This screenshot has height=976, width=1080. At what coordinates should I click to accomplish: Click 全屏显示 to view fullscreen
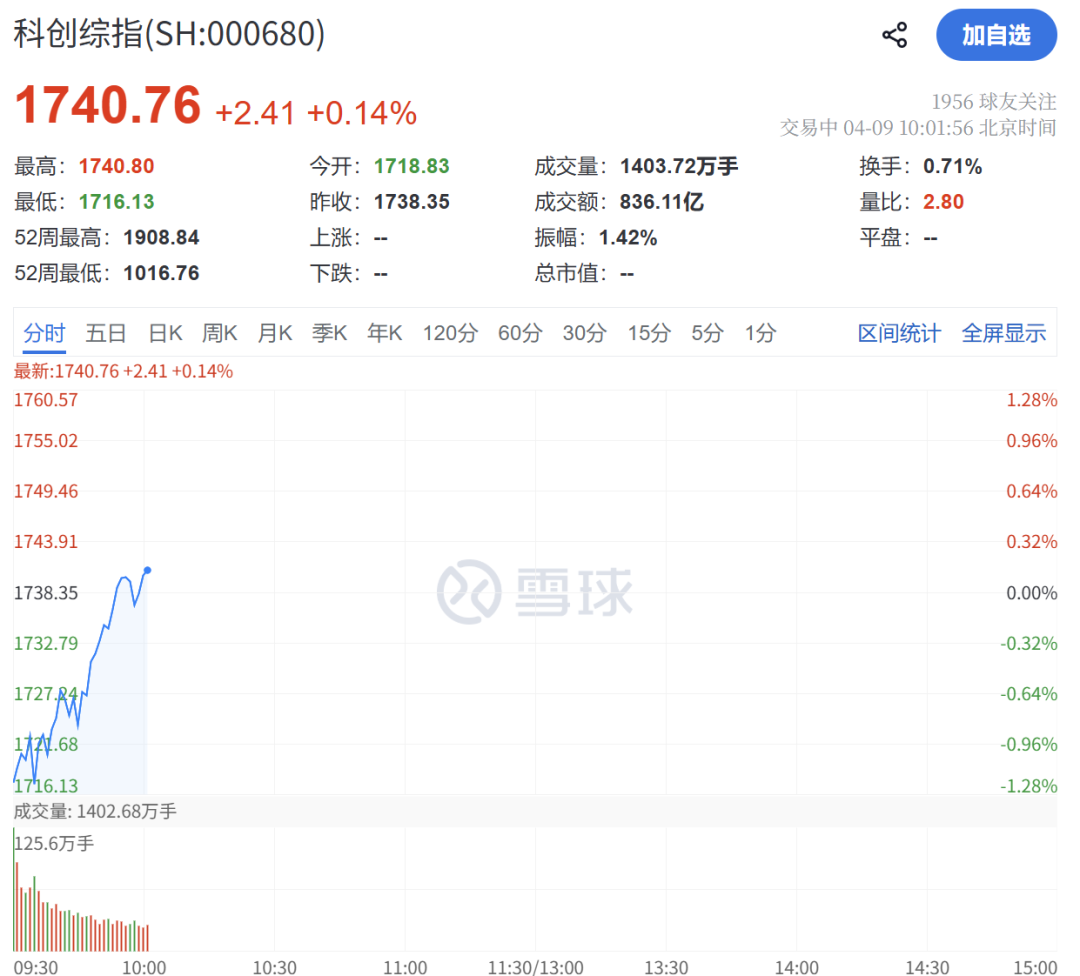(1003, 333)
